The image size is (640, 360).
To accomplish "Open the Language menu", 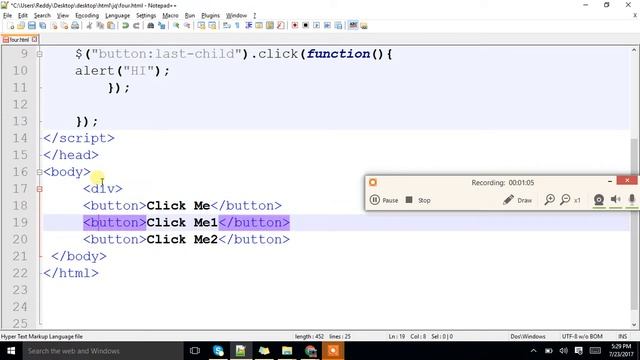I will [118, 16].
